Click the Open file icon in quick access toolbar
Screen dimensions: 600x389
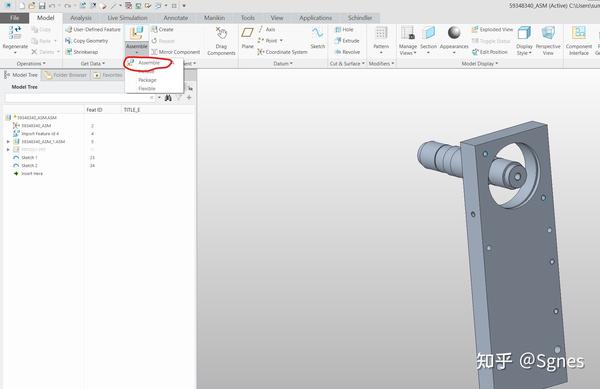(32, 6)
